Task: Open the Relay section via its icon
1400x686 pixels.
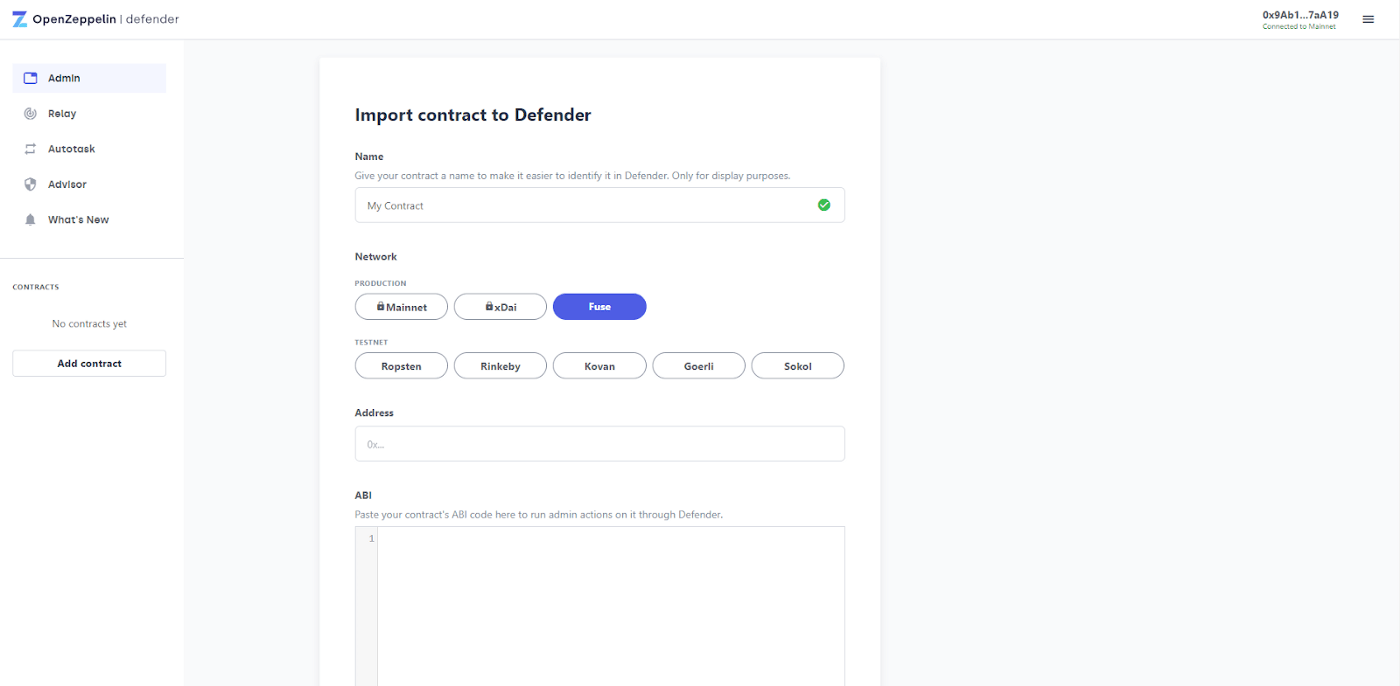Action: (29, 113)
